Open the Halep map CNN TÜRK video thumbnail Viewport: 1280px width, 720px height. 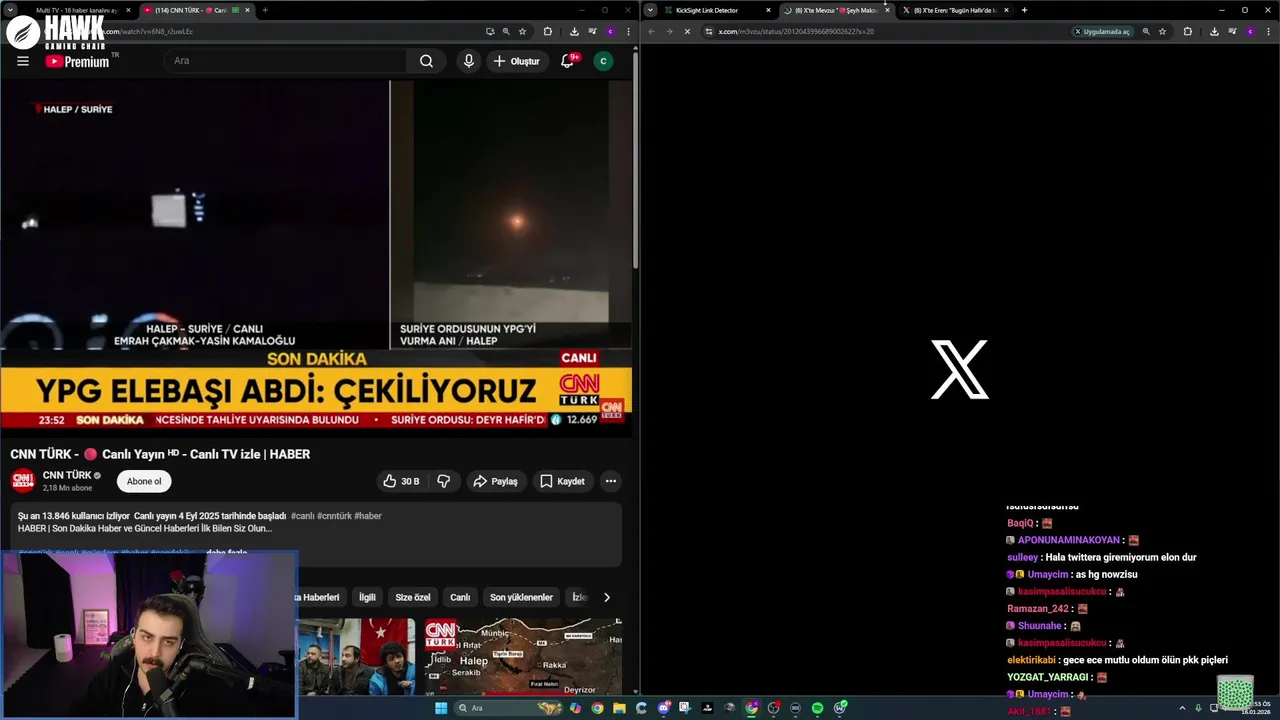point(523,657)
